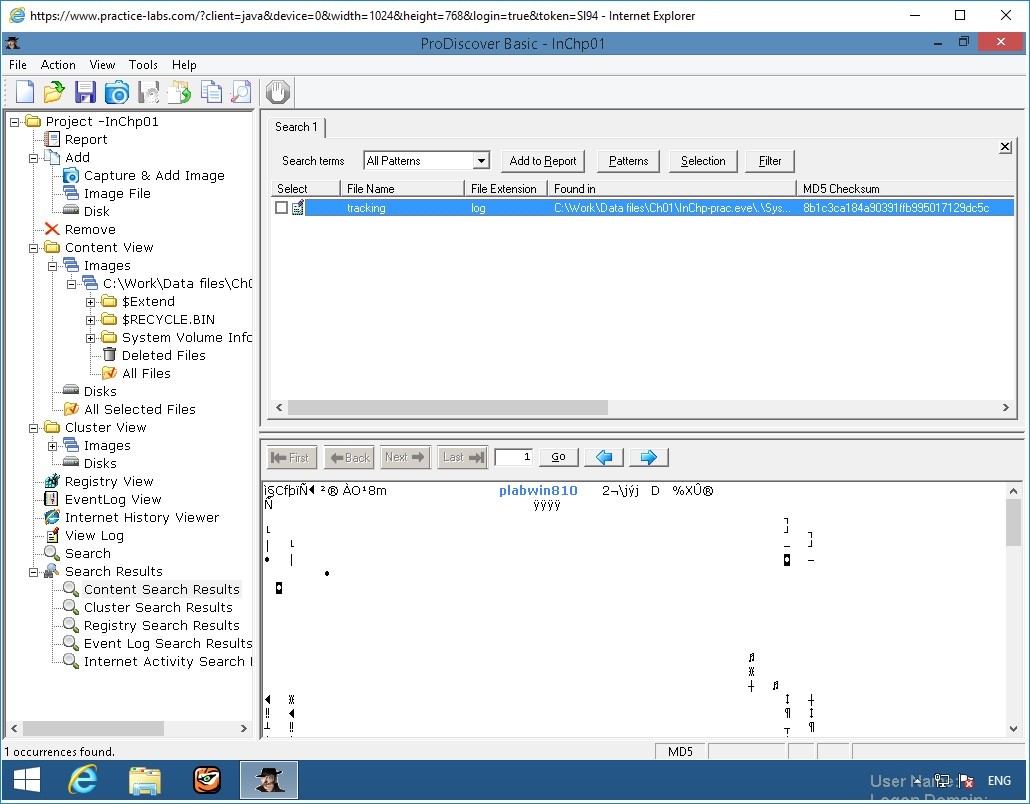Click the viewer pane vertical scrollbar thumb
The width and height of the screenshot is (1030, 804).
coord(1013,522)
